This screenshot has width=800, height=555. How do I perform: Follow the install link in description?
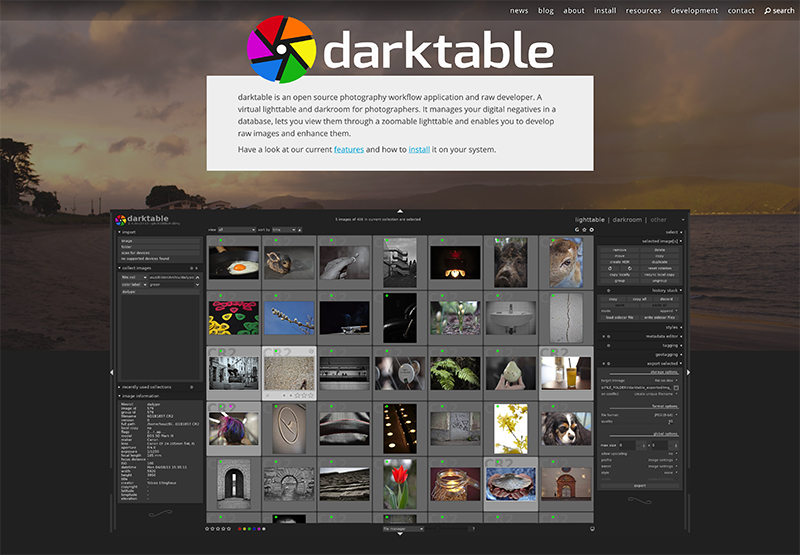coord(419,149)
